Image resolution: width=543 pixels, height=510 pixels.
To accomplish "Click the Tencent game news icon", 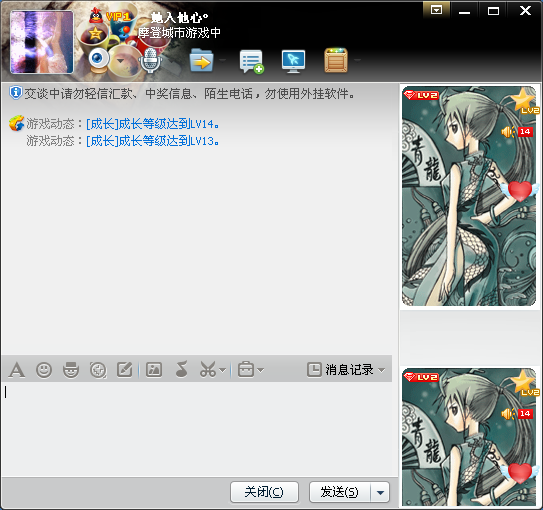I will tap(16, 123).
